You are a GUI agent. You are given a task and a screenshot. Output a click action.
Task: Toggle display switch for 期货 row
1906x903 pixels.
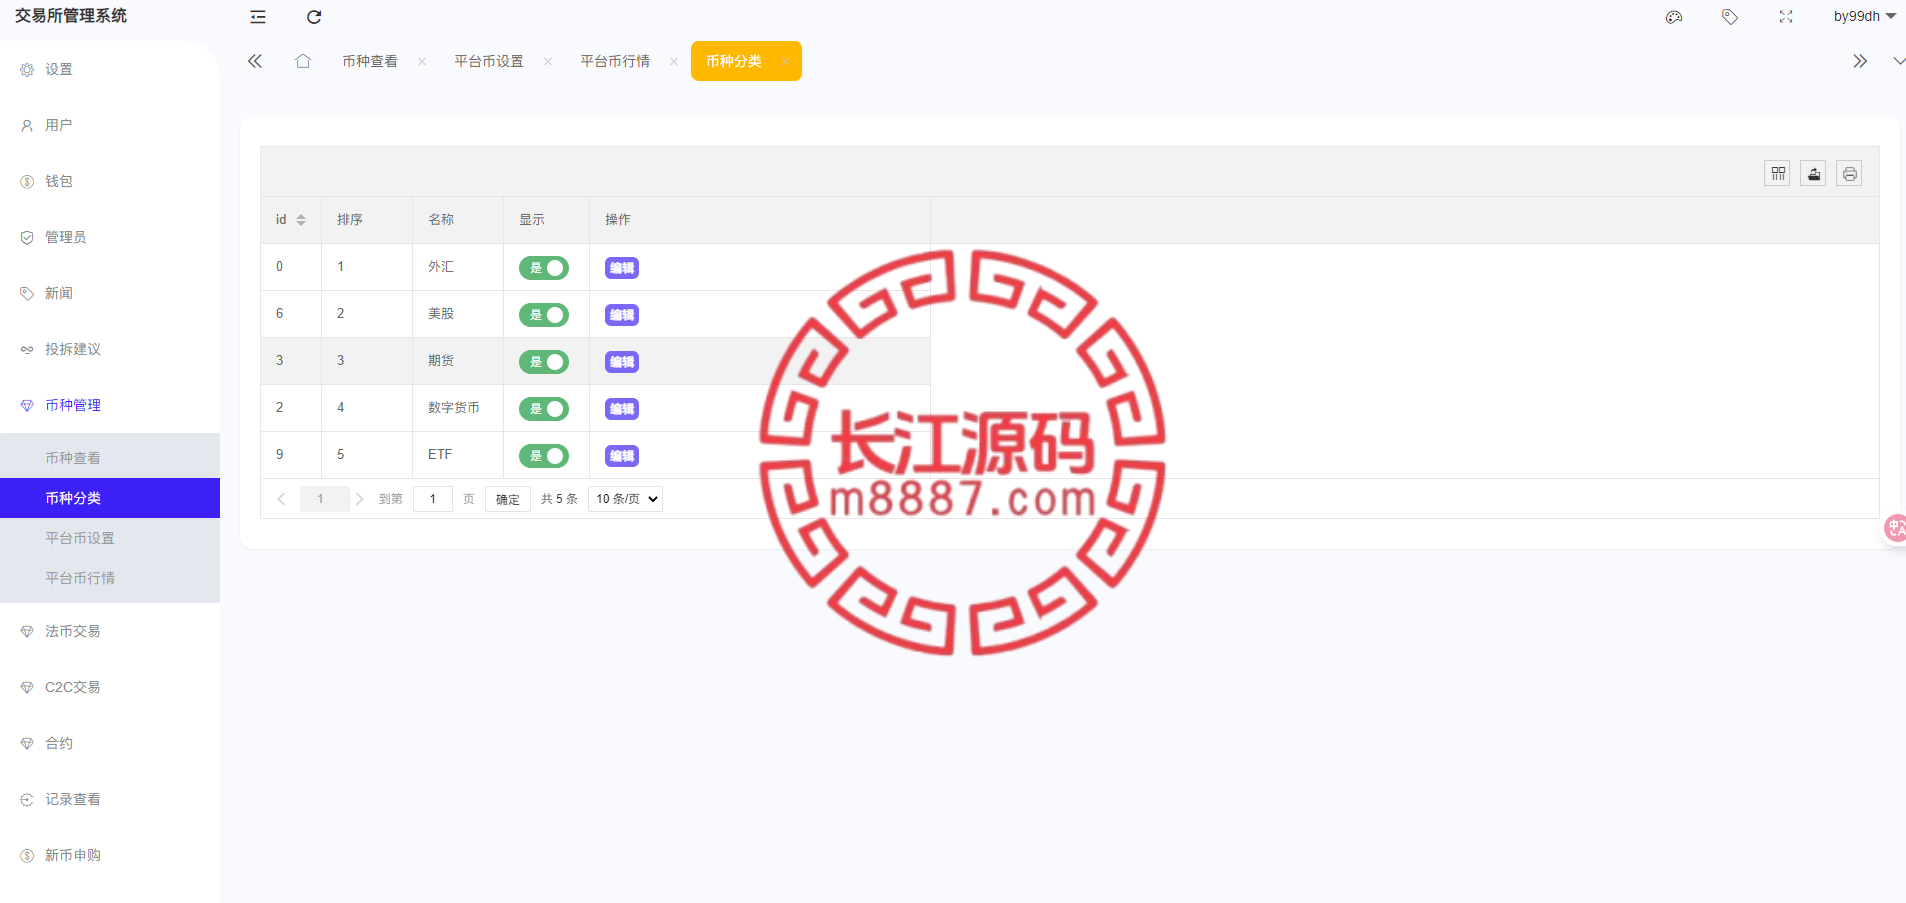click(544, 362)
